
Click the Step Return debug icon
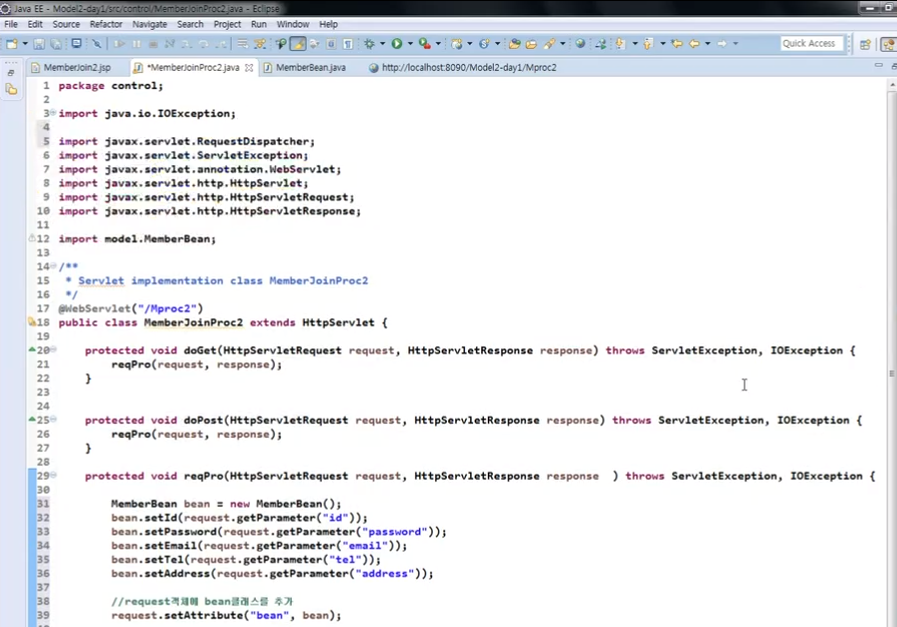220,43
